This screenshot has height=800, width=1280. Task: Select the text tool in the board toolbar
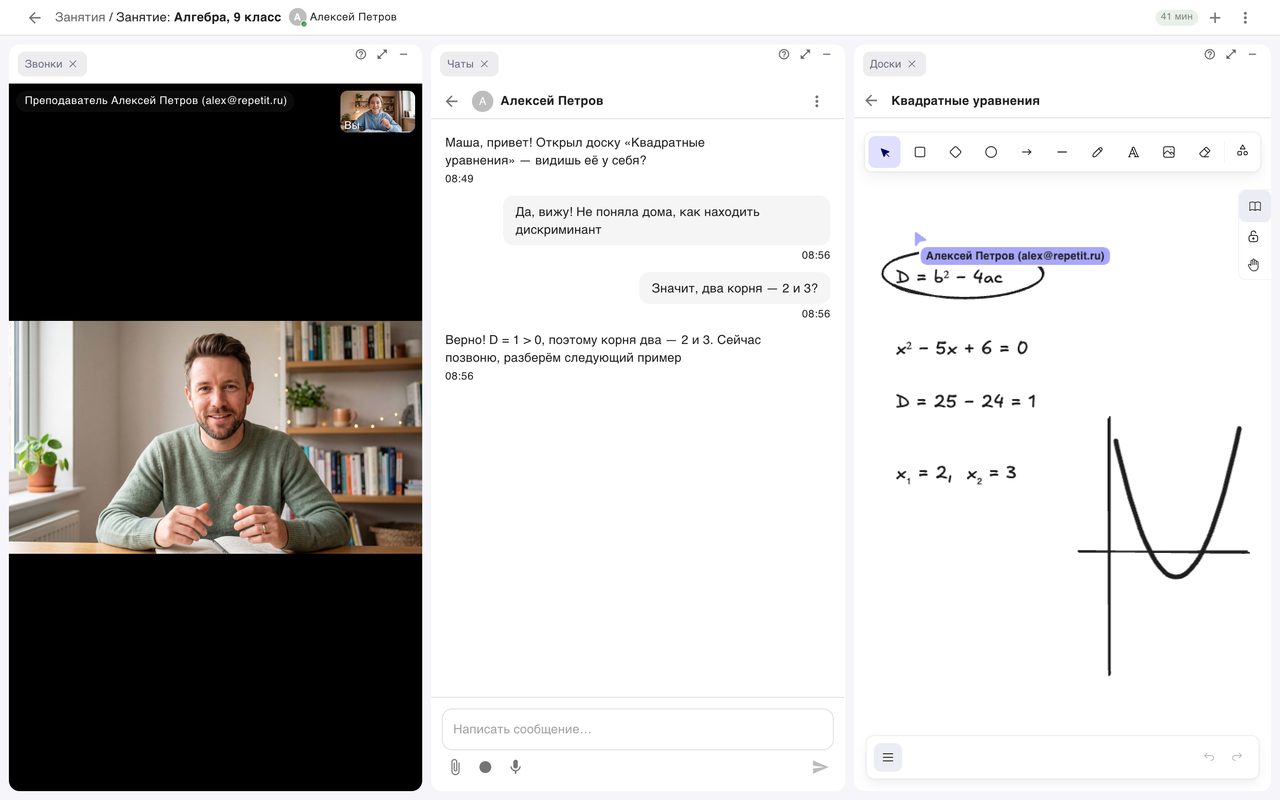[x=1133, y=152]
